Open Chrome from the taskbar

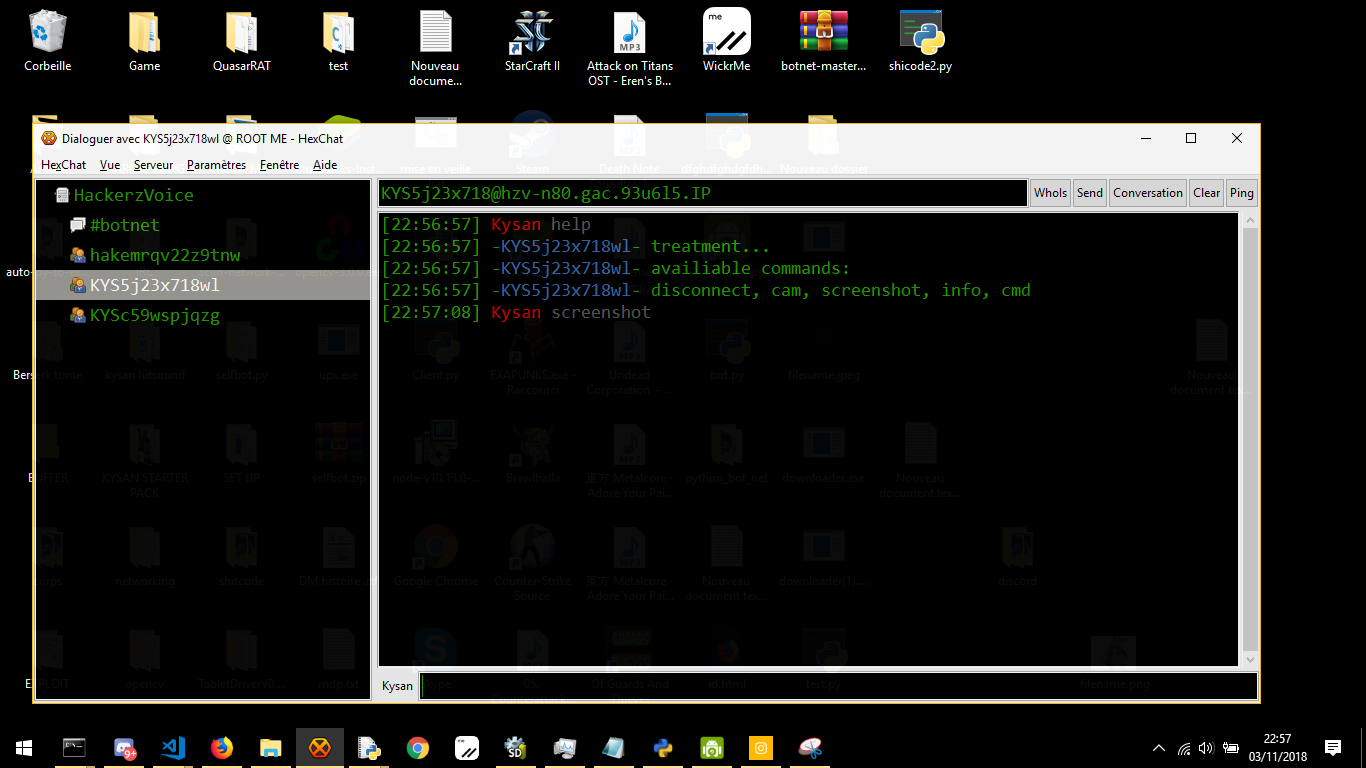418,748
